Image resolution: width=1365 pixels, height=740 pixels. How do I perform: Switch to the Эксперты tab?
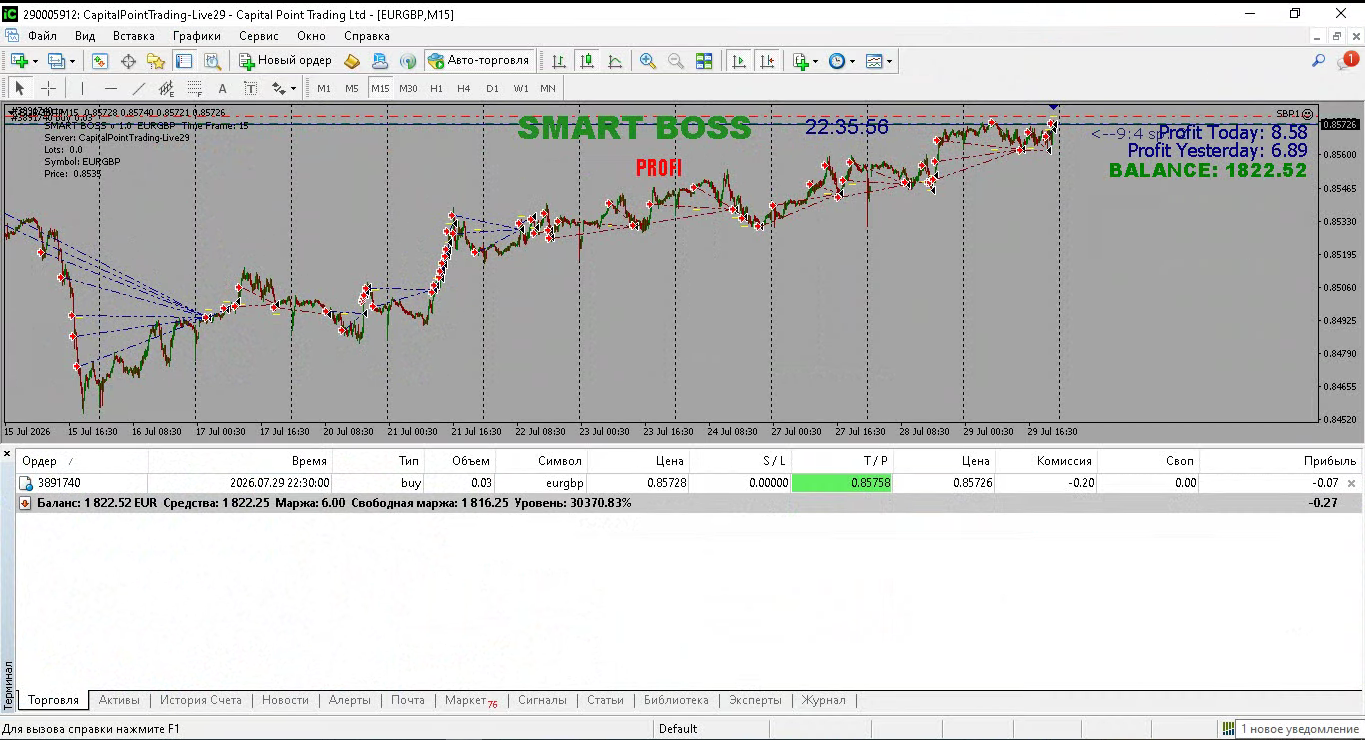755,700
